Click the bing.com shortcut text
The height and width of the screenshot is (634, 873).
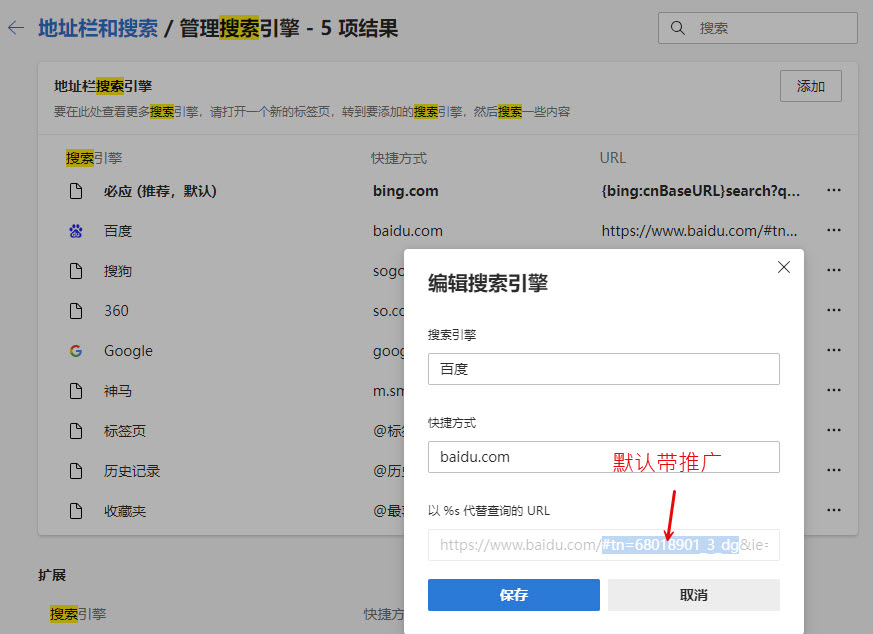[x=405, y=191]
